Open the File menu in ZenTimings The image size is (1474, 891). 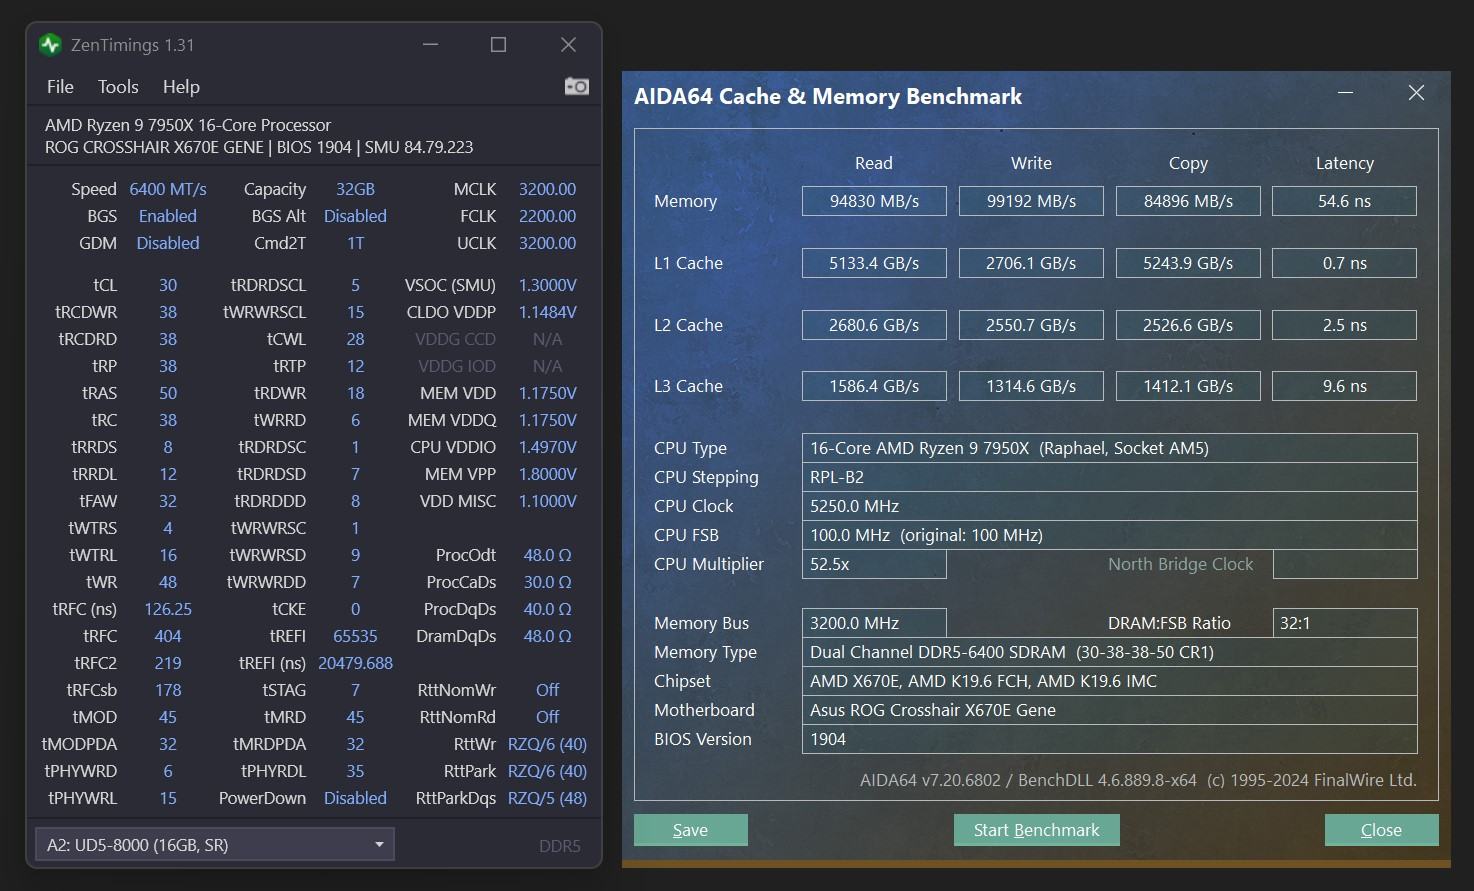pyautogui.click(x=60, y=87)
